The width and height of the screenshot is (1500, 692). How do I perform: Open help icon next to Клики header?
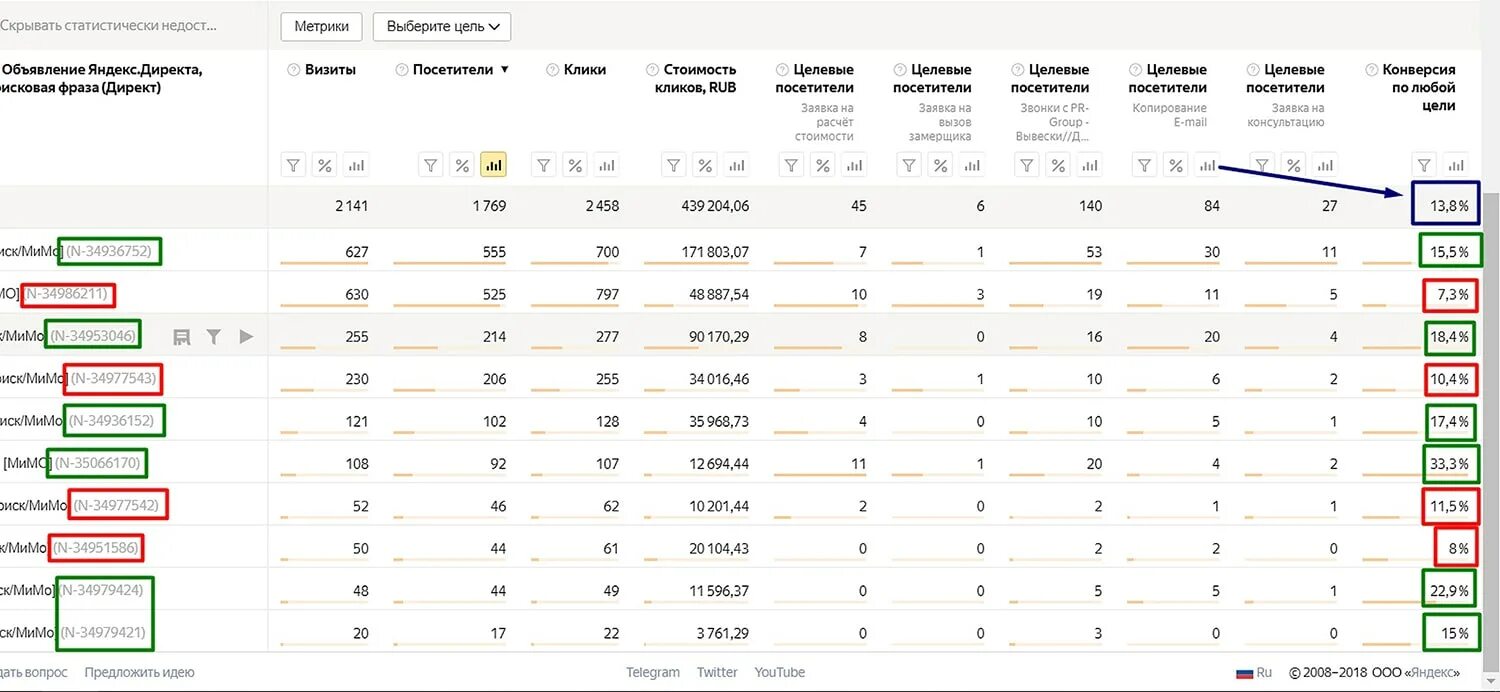coord(553,70)
